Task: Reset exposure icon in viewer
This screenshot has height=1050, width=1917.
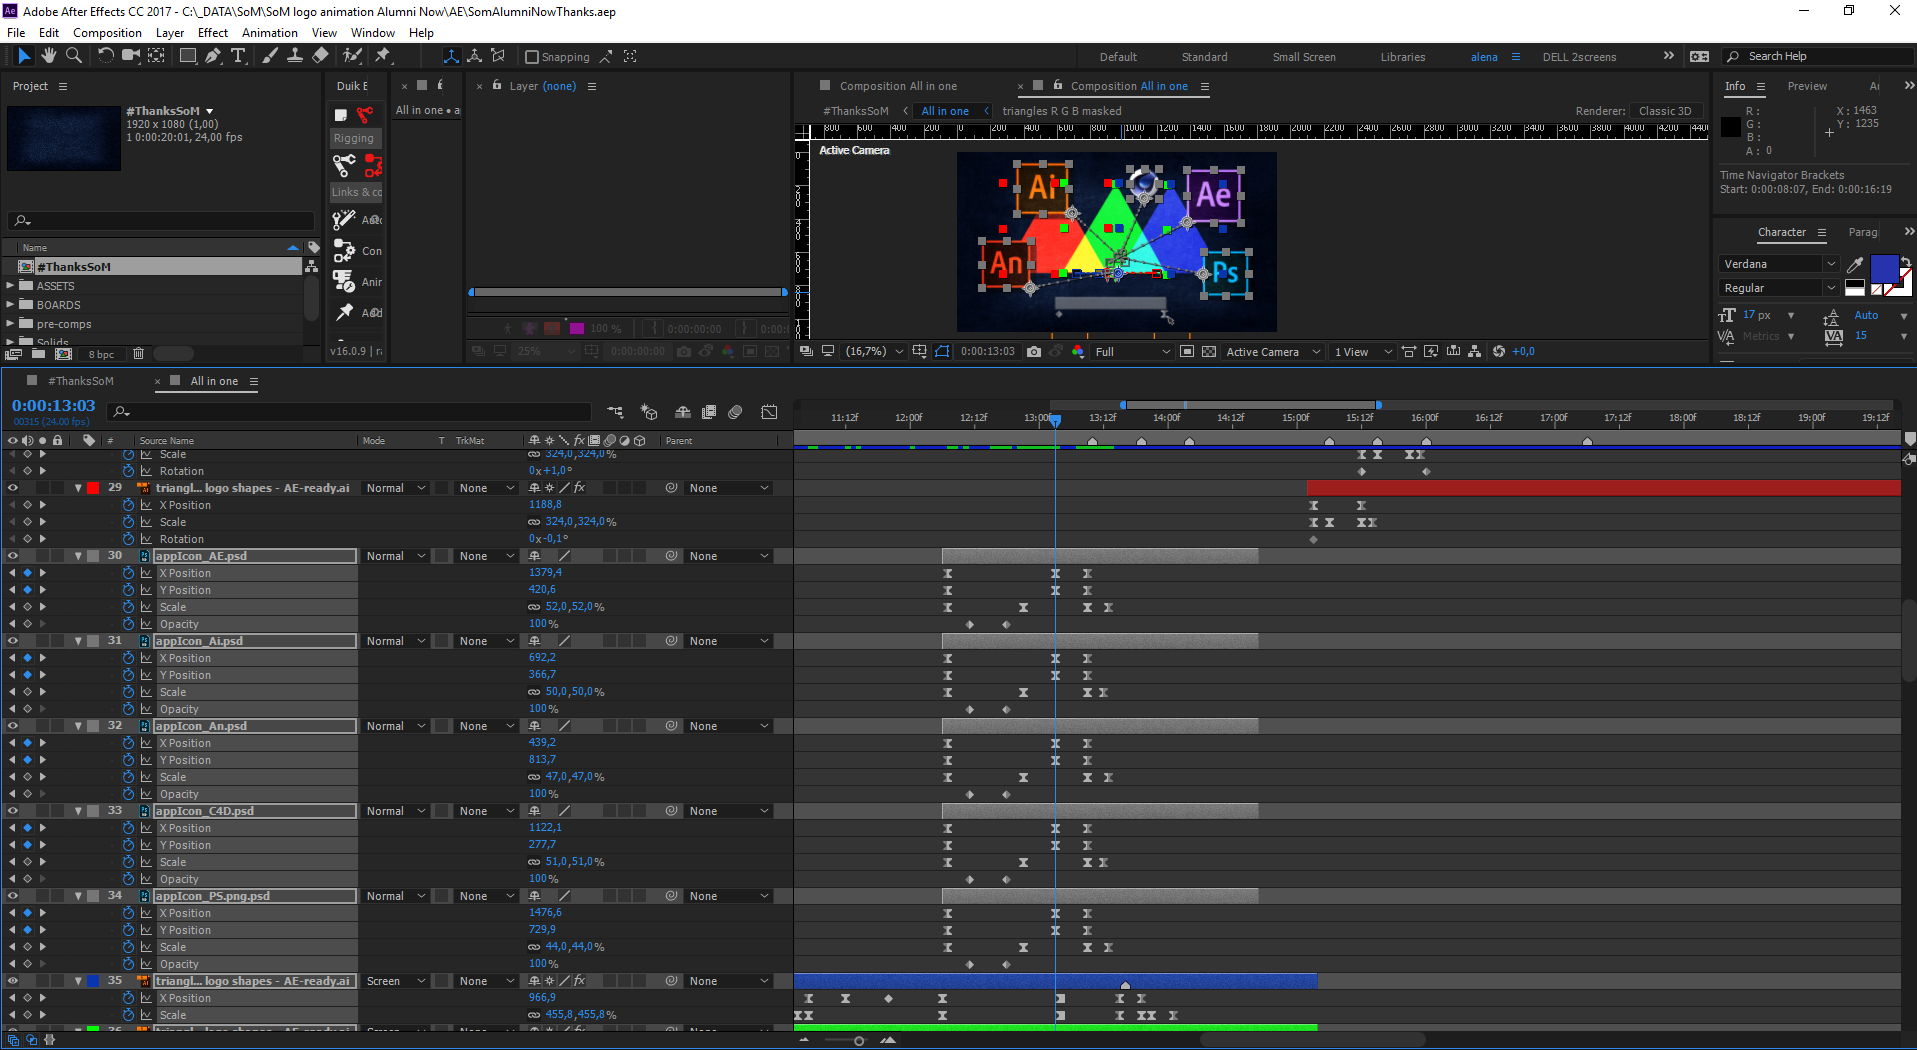Action: [1499, 352]
